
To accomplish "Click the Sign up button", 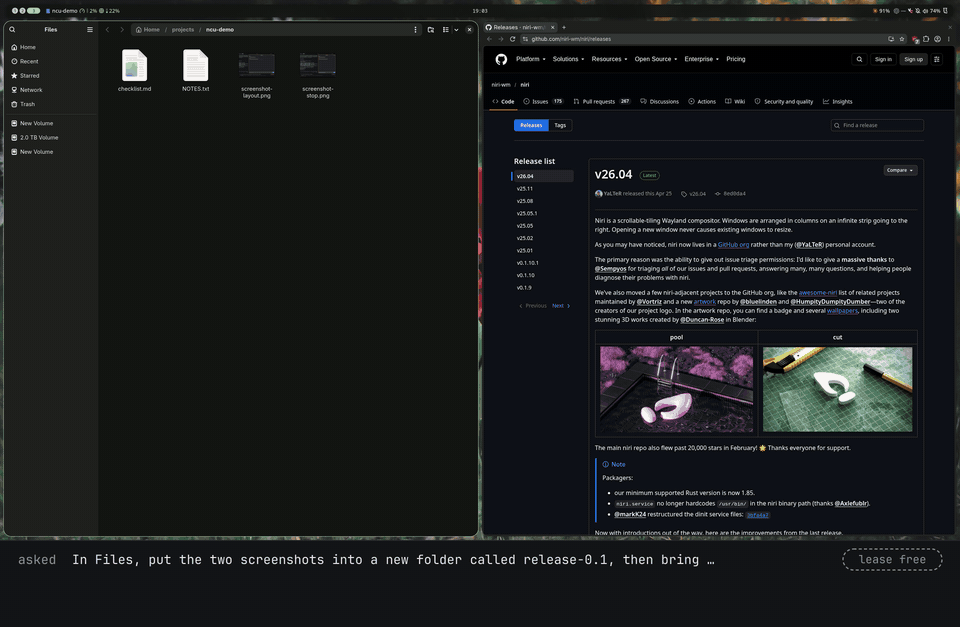I will [x=913, y=59].
